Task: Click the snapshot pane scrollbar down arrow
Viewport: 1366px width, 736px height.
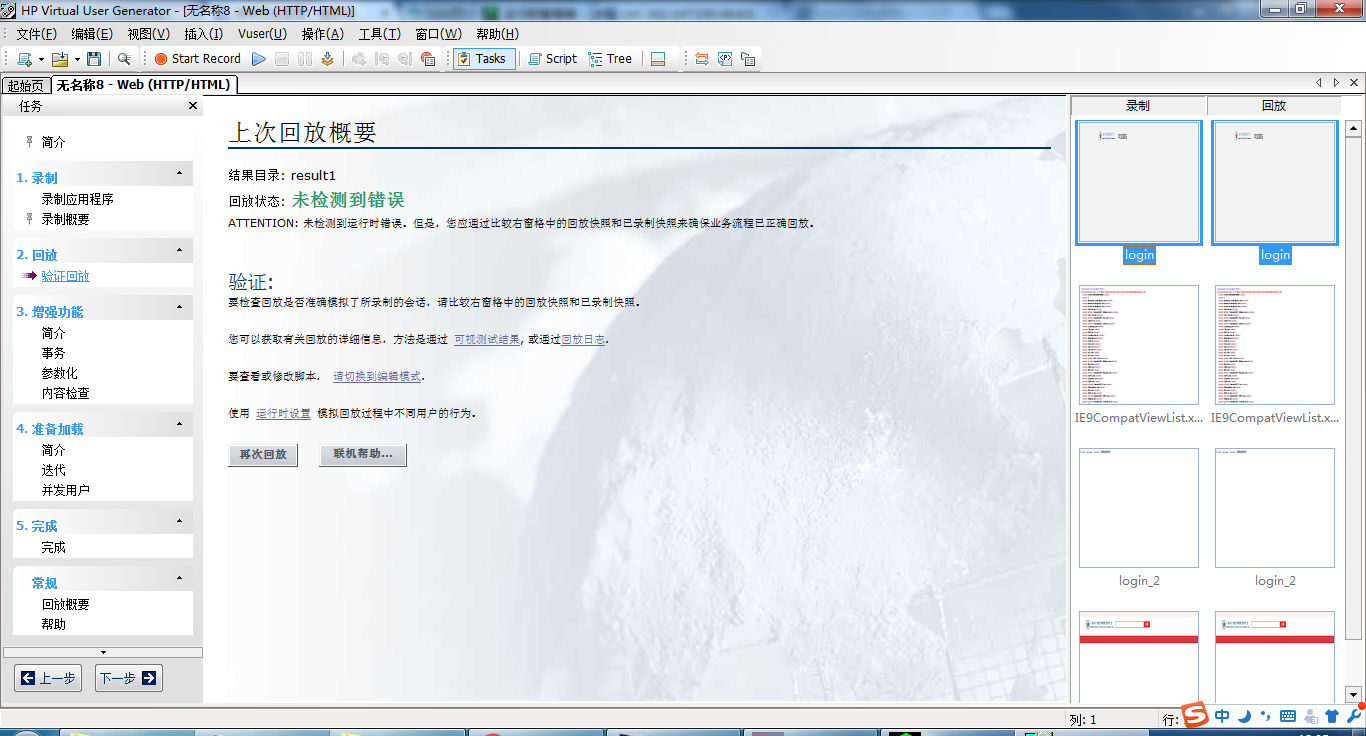Action: (1353, 694)
